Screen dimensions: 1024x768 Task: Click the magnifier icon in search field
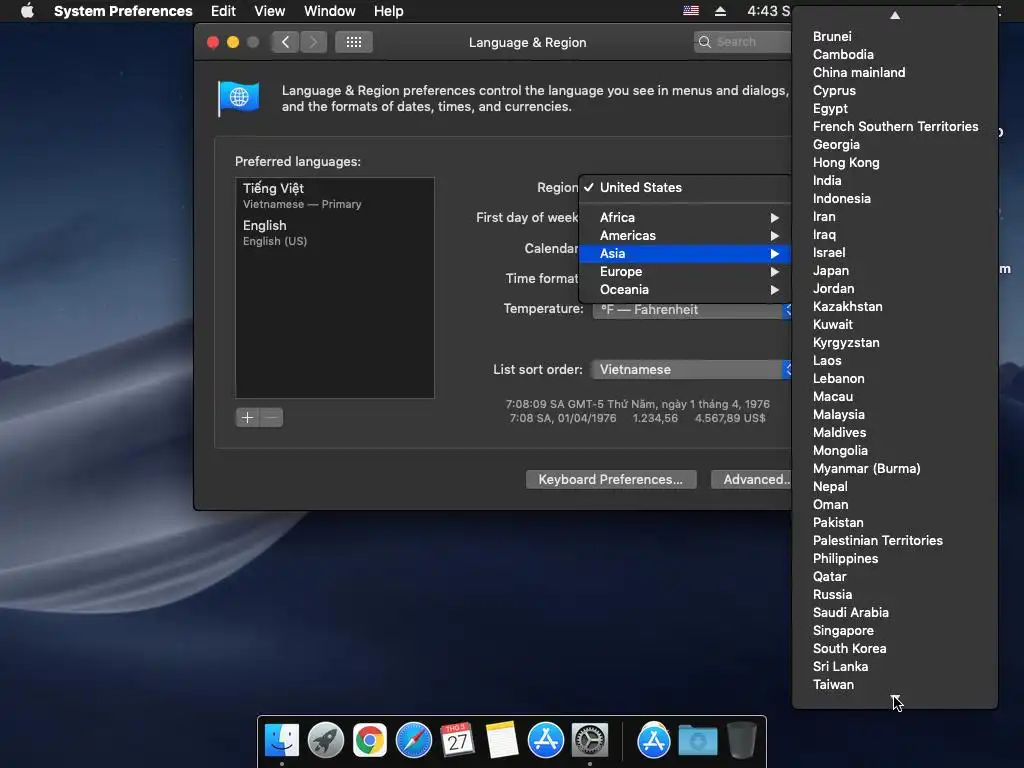point(705,42)
